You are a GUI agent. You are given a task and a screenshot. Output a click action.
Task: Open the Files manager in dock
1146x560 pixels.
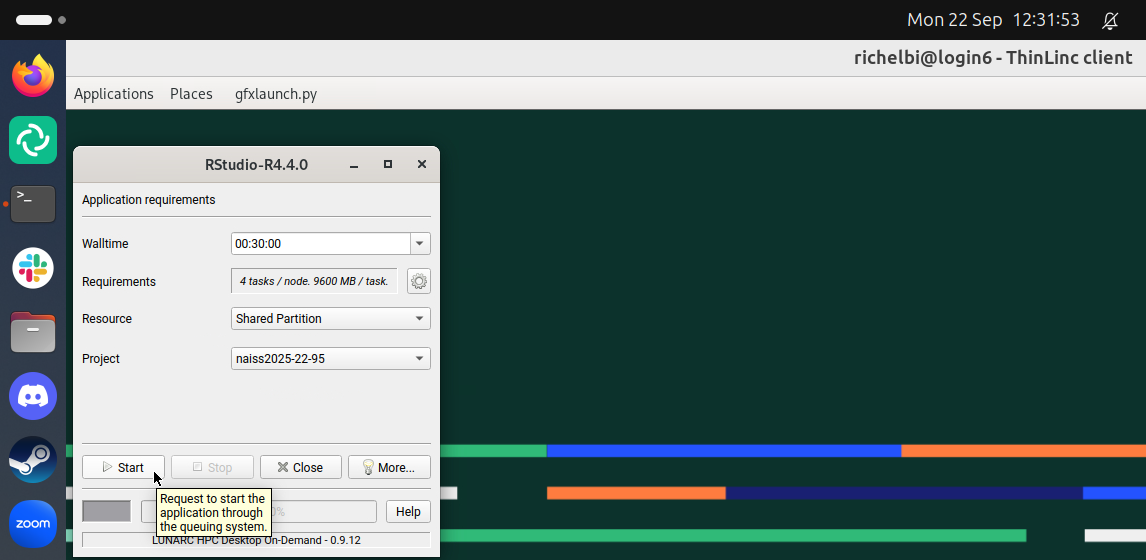[33, 332]
